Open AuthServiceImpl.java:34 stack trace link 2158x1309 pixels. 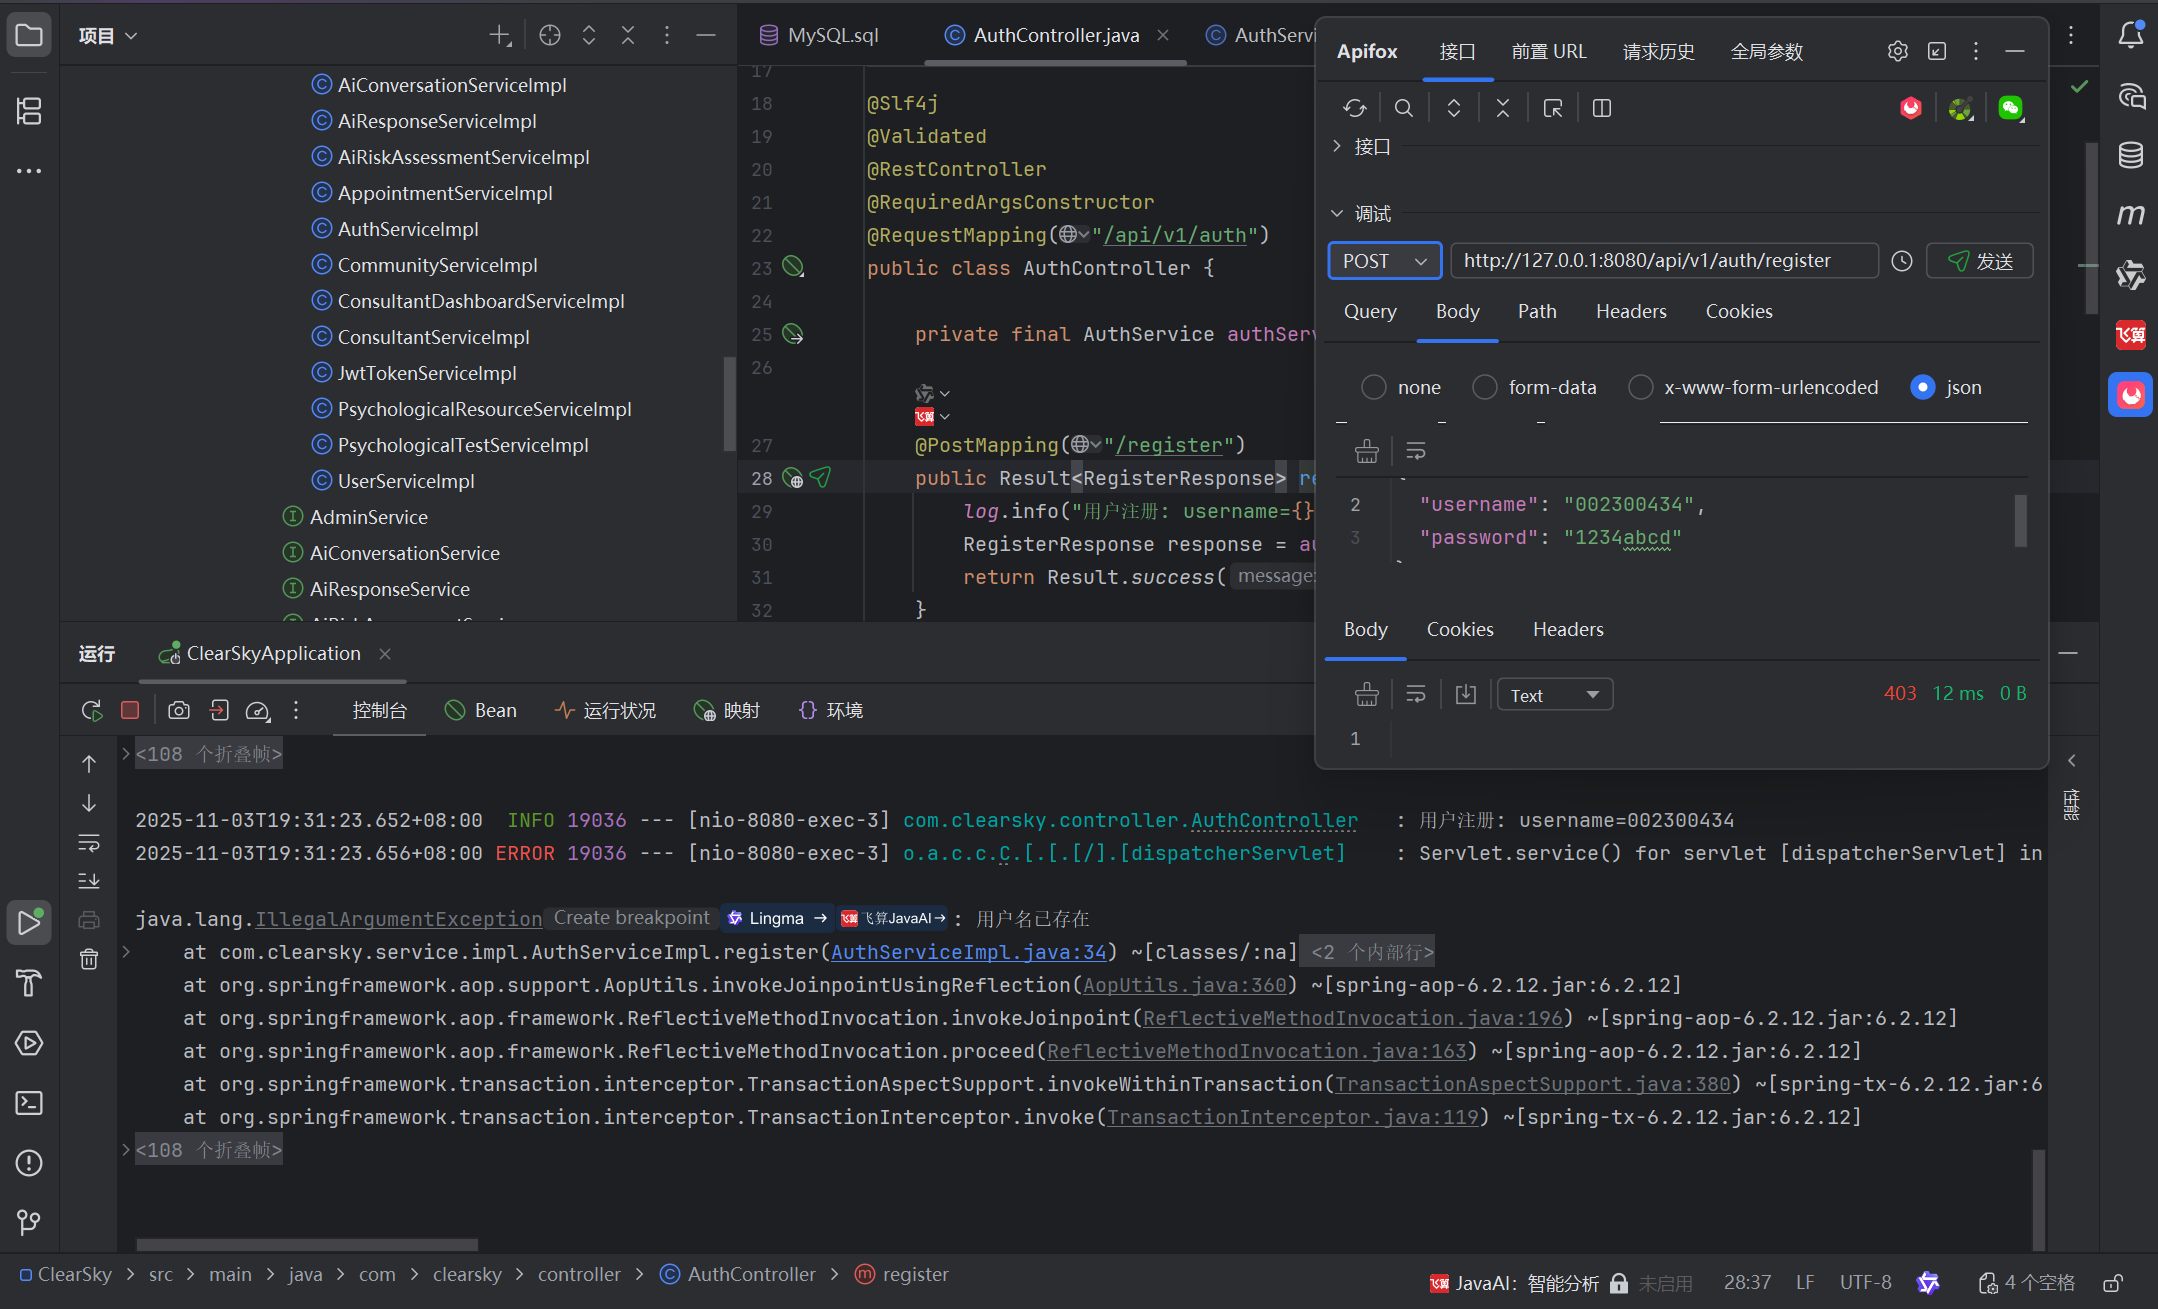coord(969,952)
